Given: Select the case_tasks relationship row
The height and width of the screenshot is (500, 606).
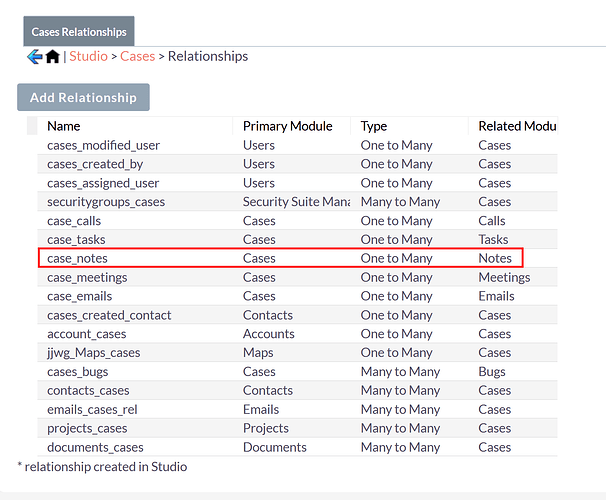Looking at the screenshot, I should [x=76, y=240].
